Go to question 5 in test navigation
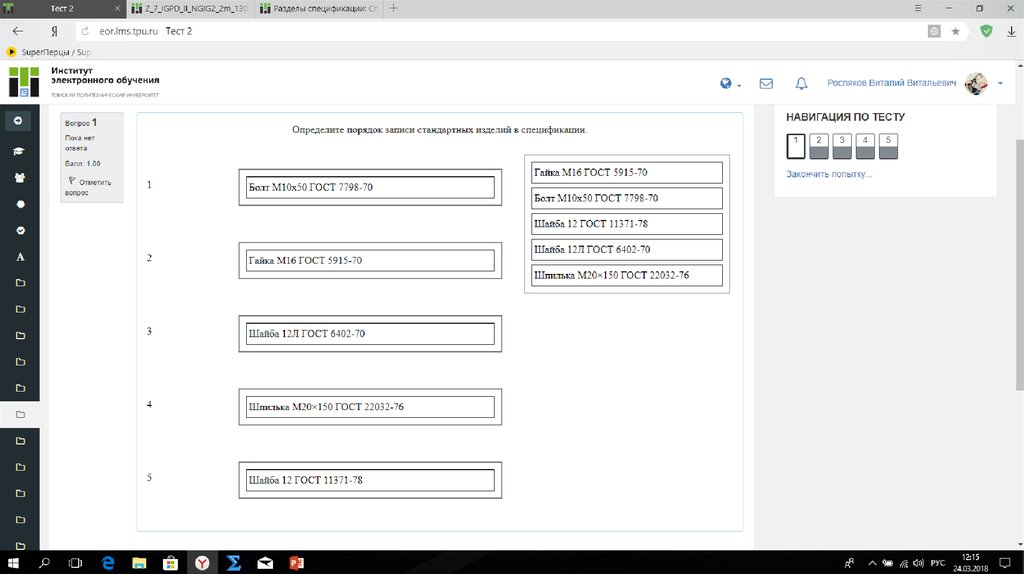This screenshot has width=1024, height=574. point(888,146)
